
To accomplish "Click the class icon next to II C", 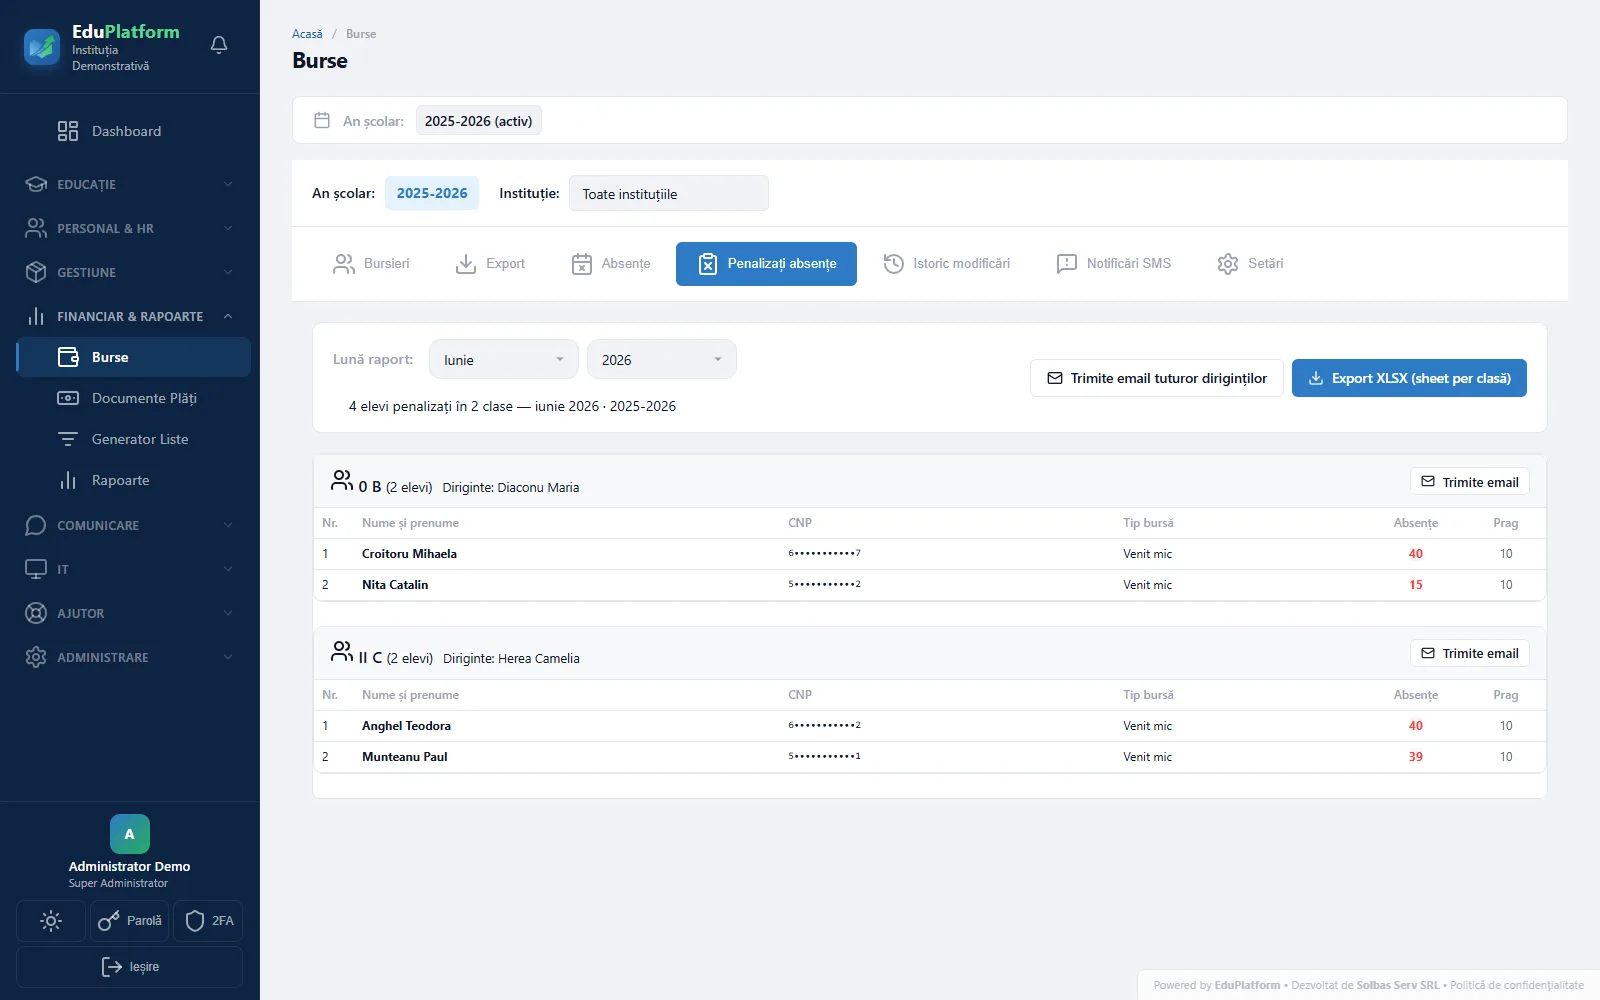I will point(342,652).
